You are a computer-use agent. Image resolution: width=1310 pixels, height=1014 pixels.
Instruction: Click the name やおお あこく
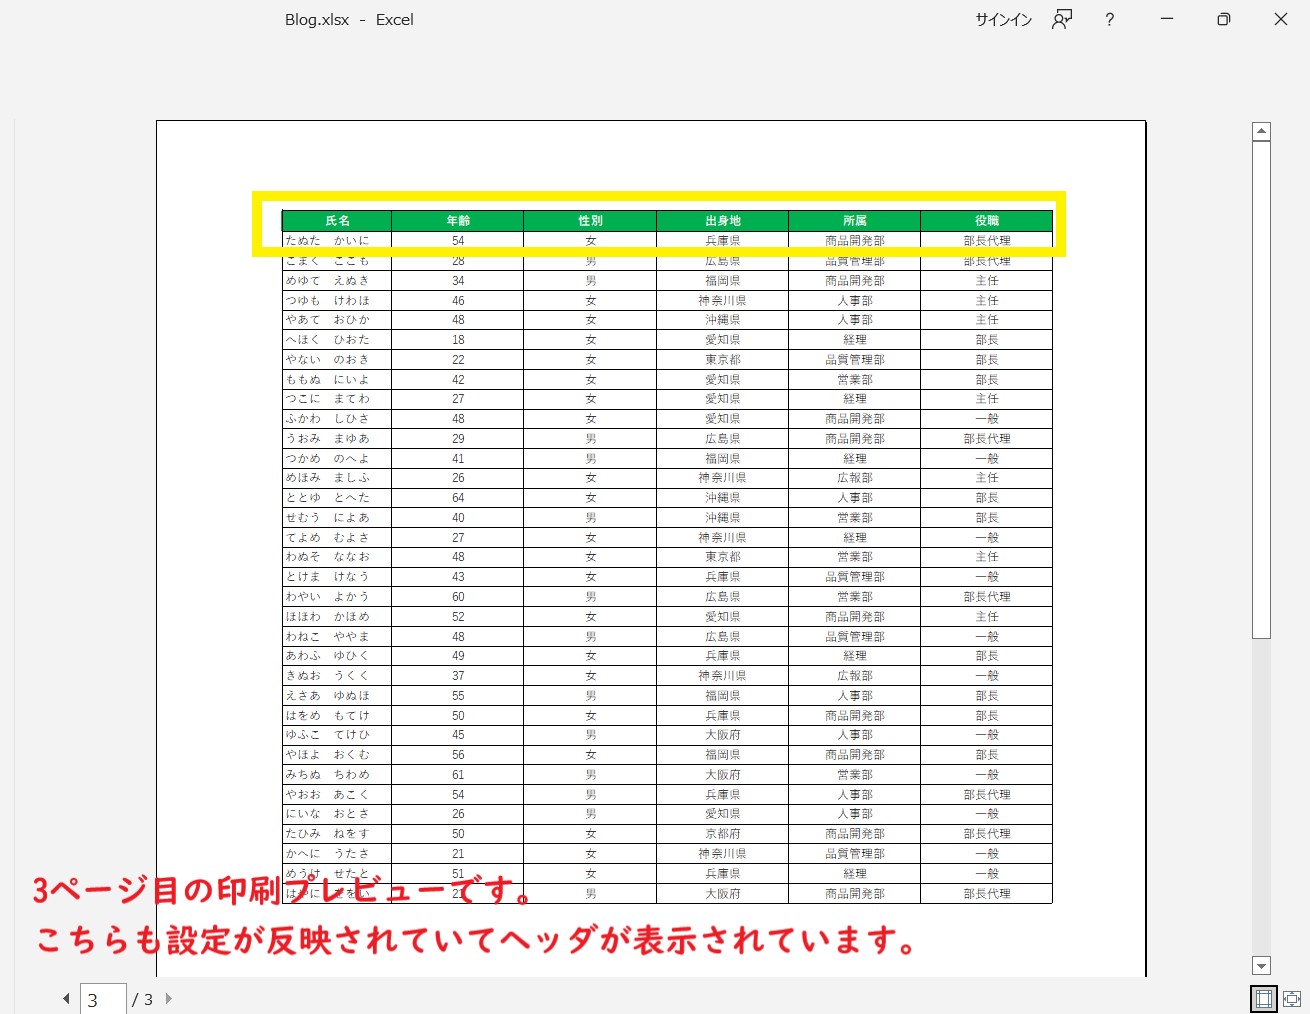tap(327, 795)
